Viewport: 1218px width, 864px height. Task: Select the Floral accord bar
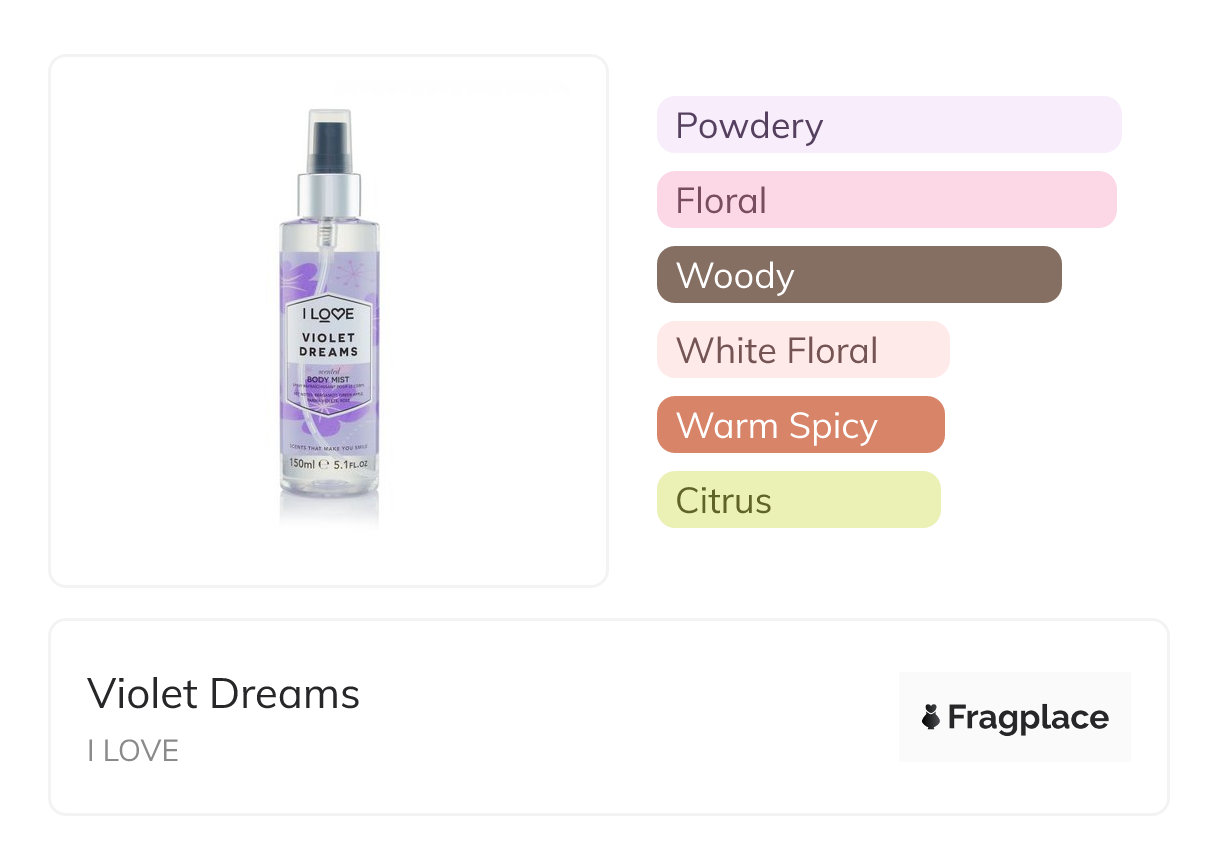(886, 200)
